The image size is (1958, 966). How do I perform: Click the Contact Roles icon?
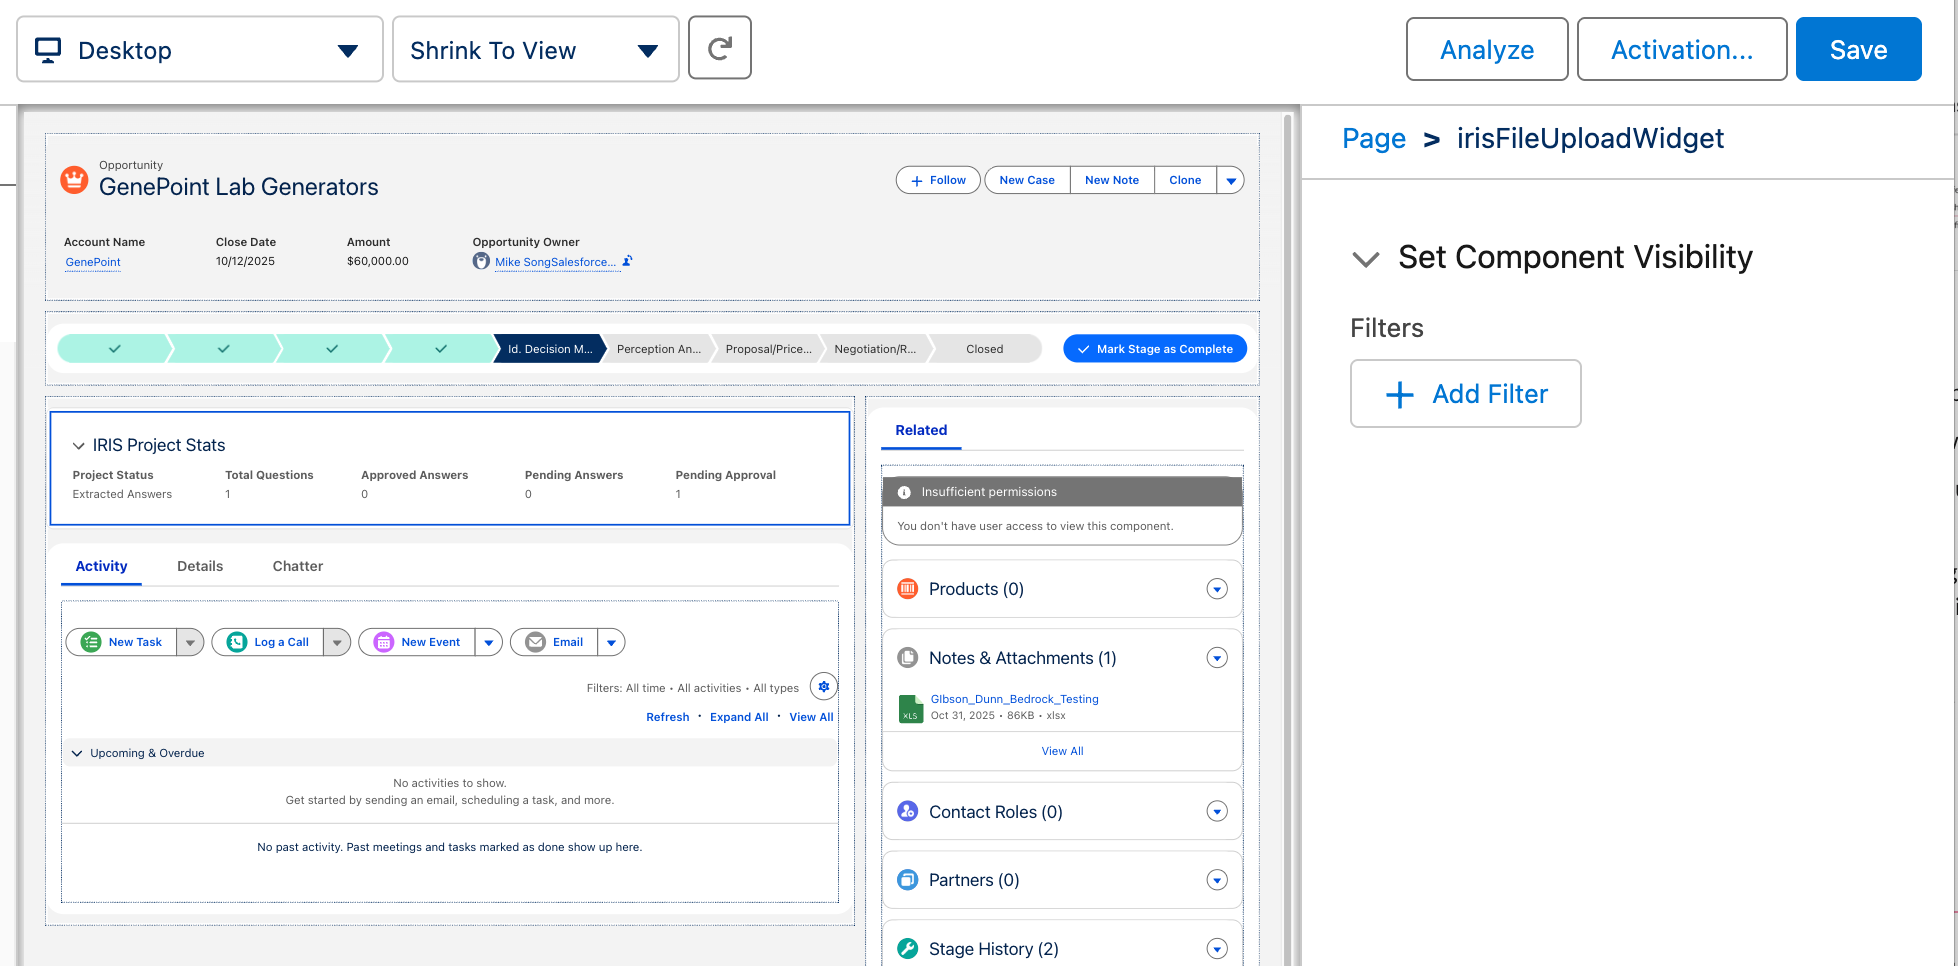(908, 812)
